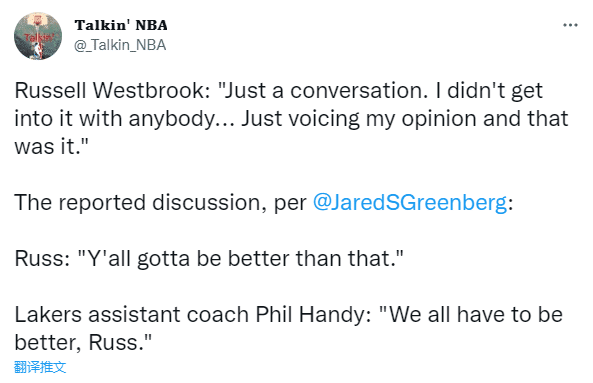Click the phrase "assistant coach"
Viewport: 593px width, 383px height.
(x=168, y=315)
